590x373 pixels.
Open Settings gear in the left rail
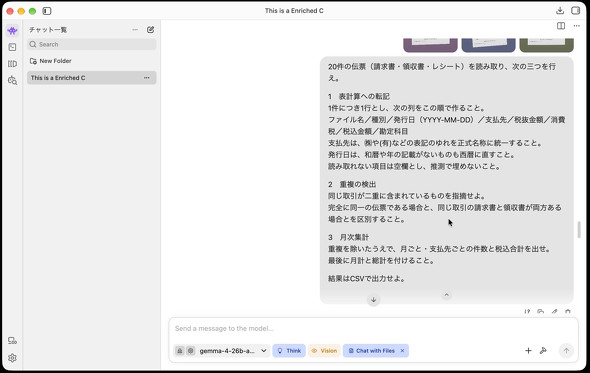click(12, 358)
